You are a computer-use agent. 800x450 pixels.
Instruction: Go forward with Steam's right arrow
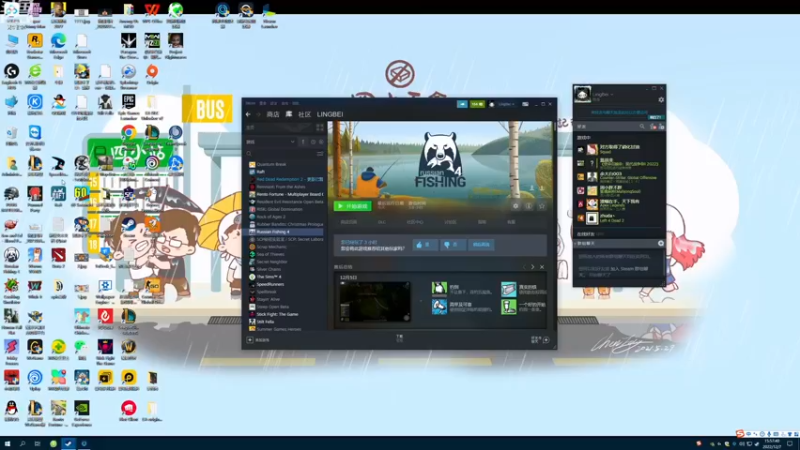(x=258, y=114)
